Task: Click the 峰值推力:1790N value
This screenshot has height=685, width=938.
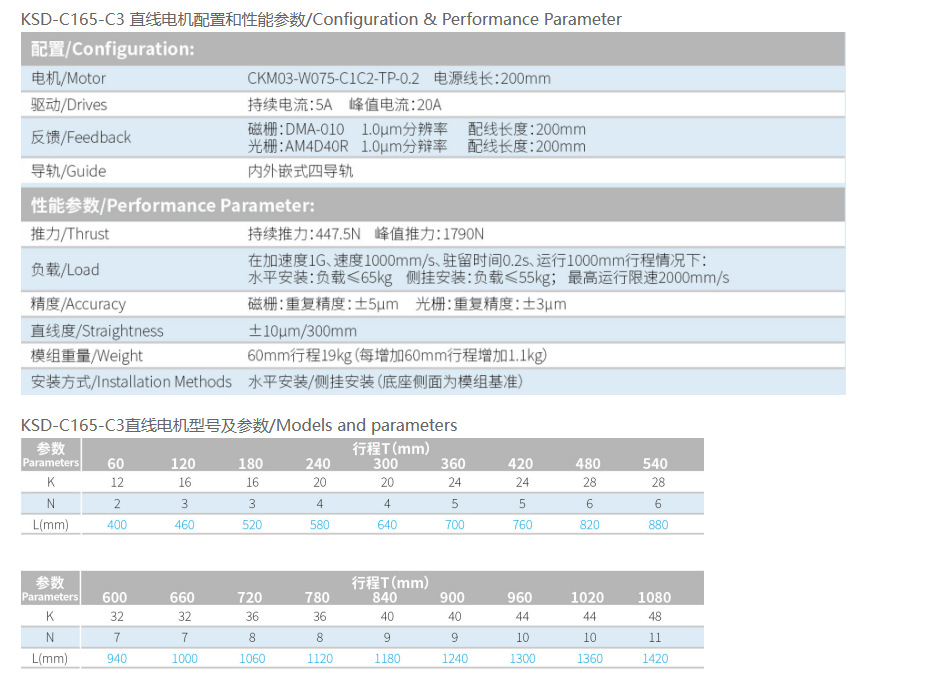Action: [x=430, y=234]
